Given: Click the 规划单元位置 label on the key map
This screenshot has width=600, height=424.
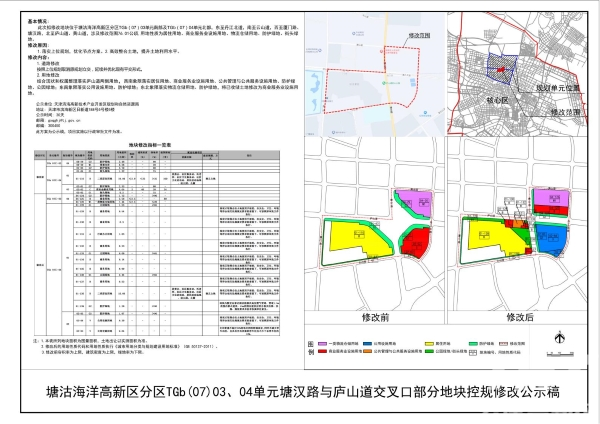Looking at the screenshot, I should tap(557, 88).
